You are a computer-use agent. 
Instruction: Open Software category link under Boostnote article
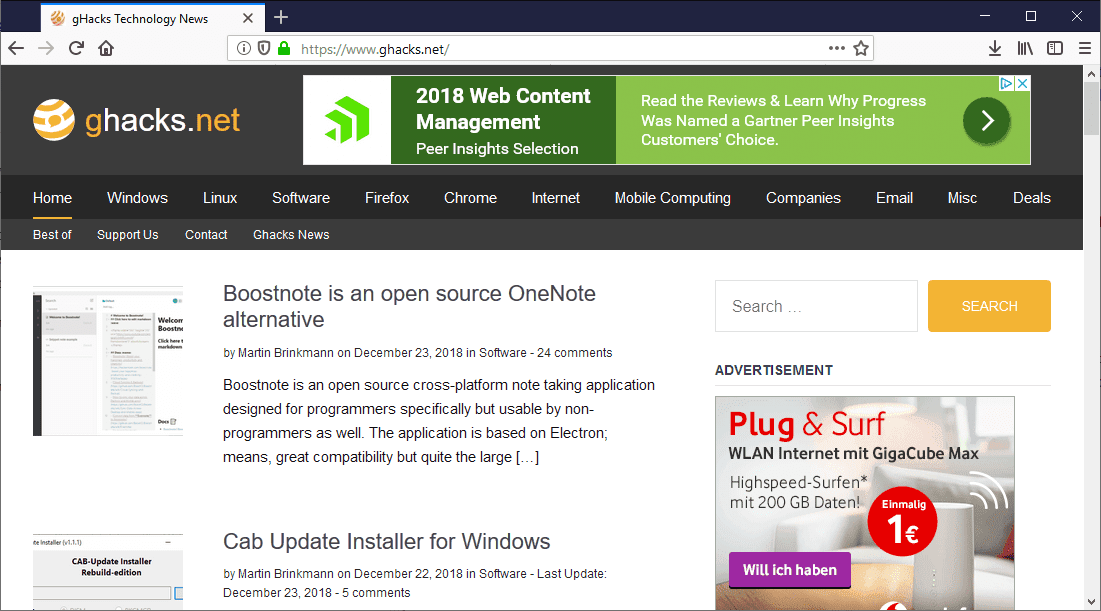[x=503, y=353]
